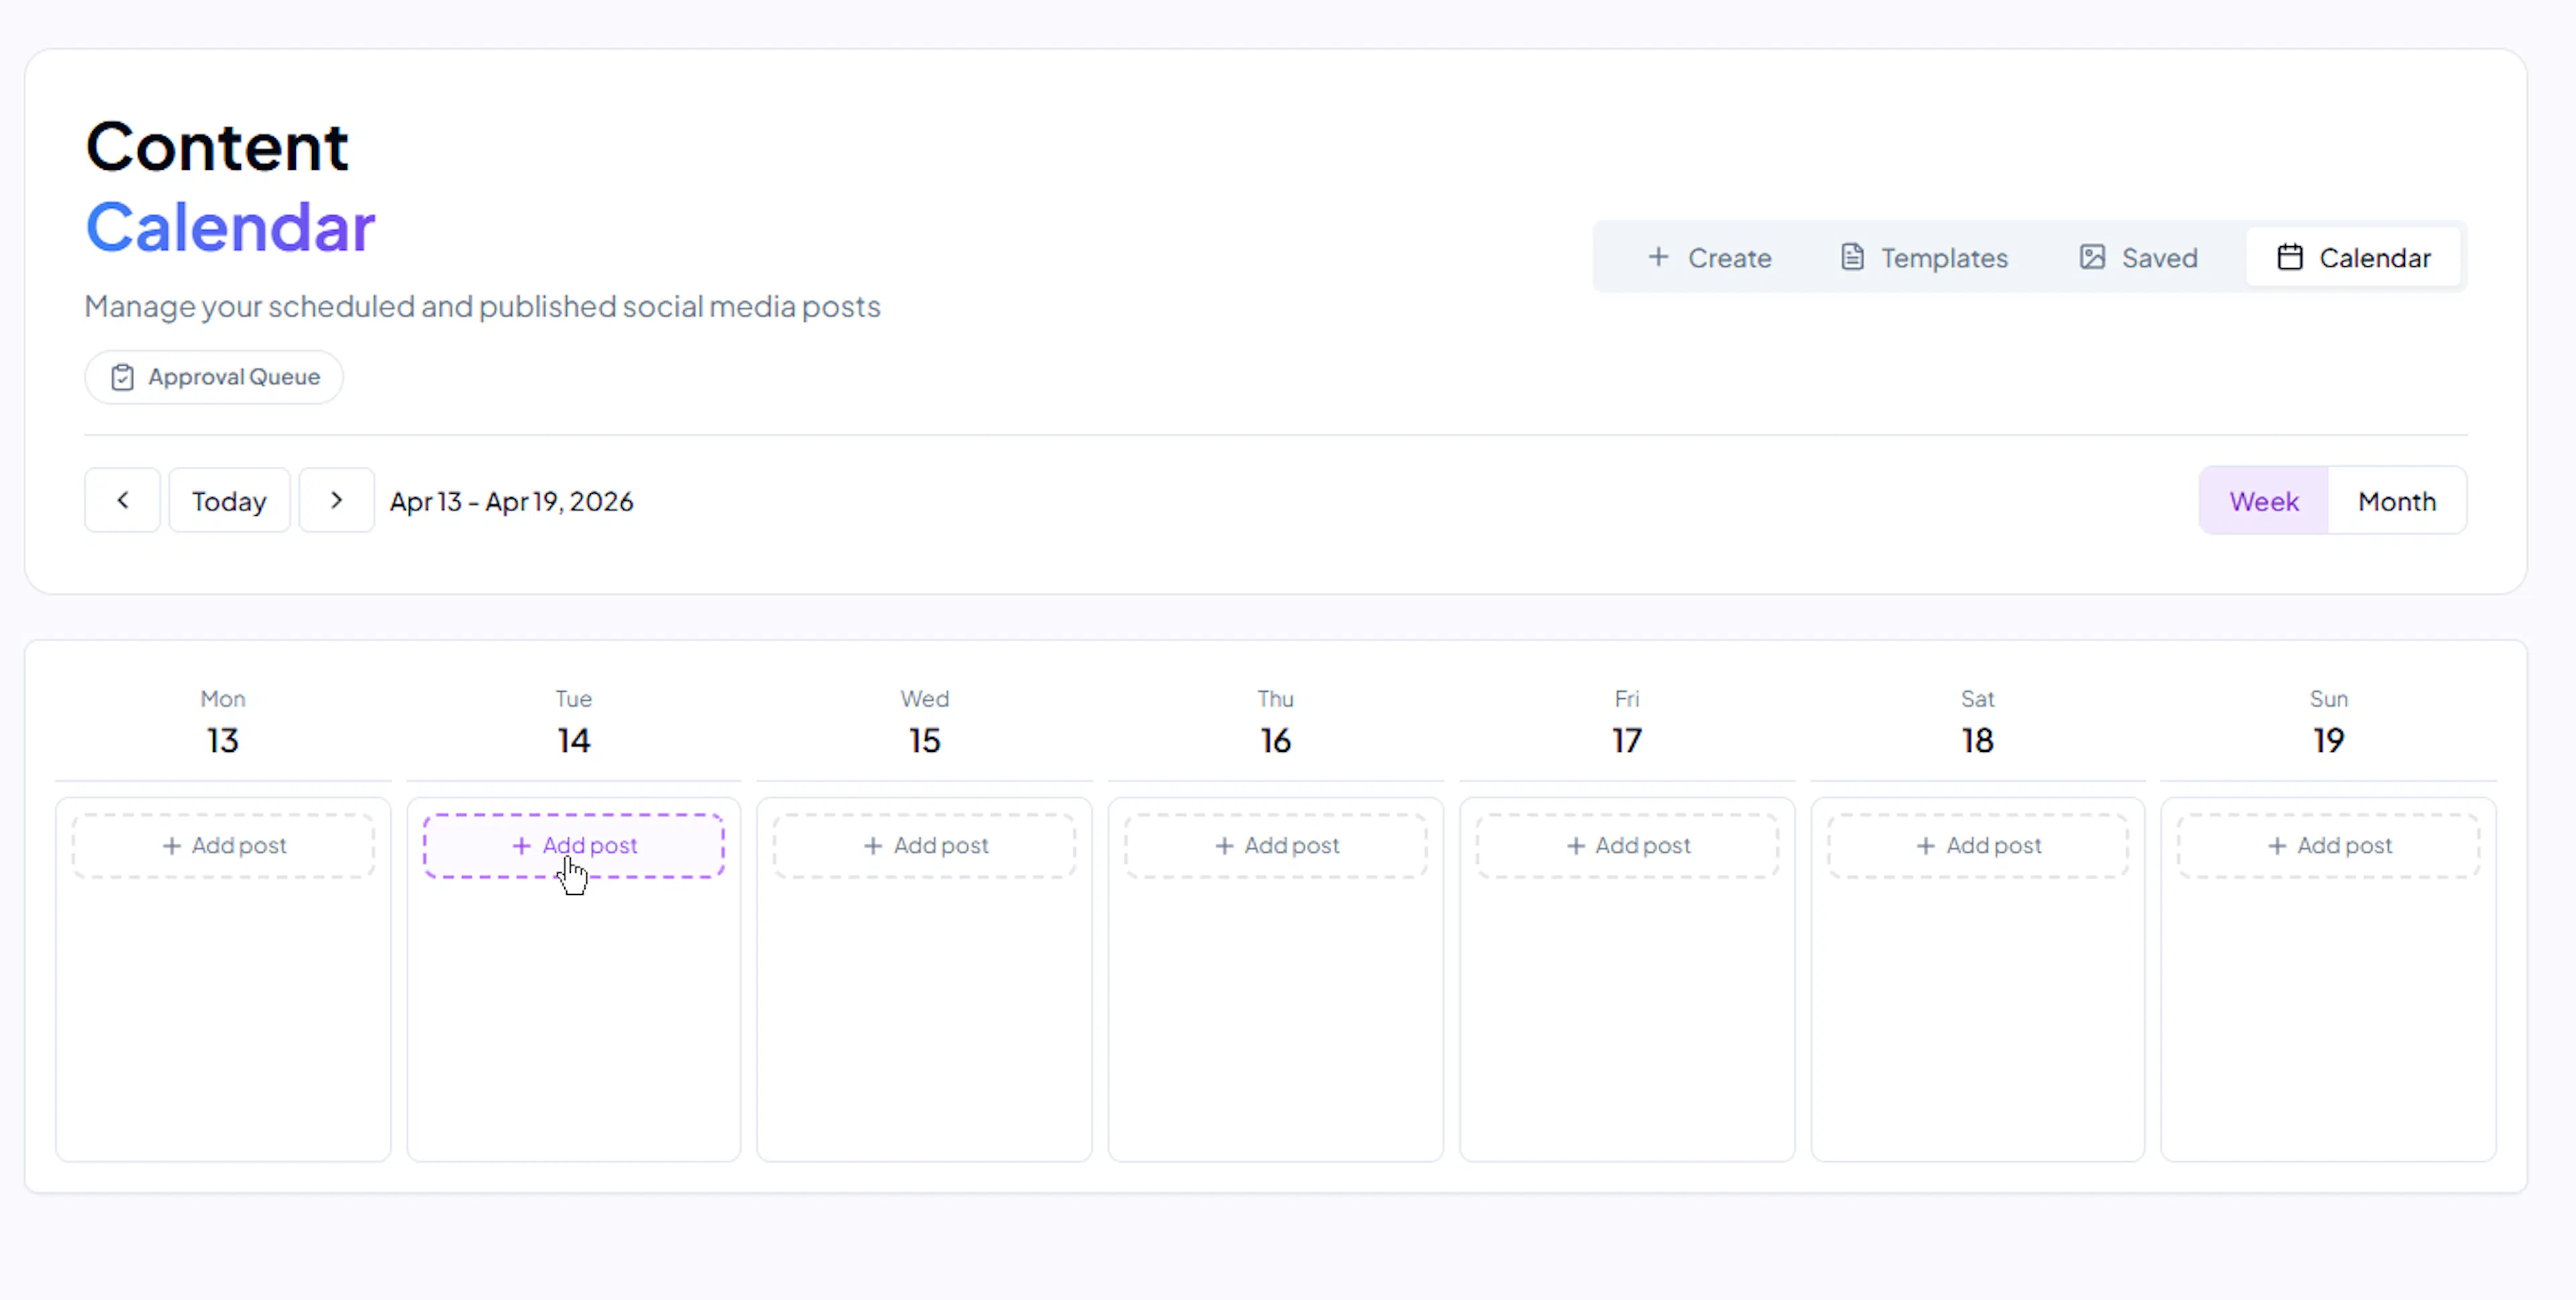The width and height of the screenshot is (2576, 1300).
Task: Add a post on Friday 17
Action: (1627, 846)
